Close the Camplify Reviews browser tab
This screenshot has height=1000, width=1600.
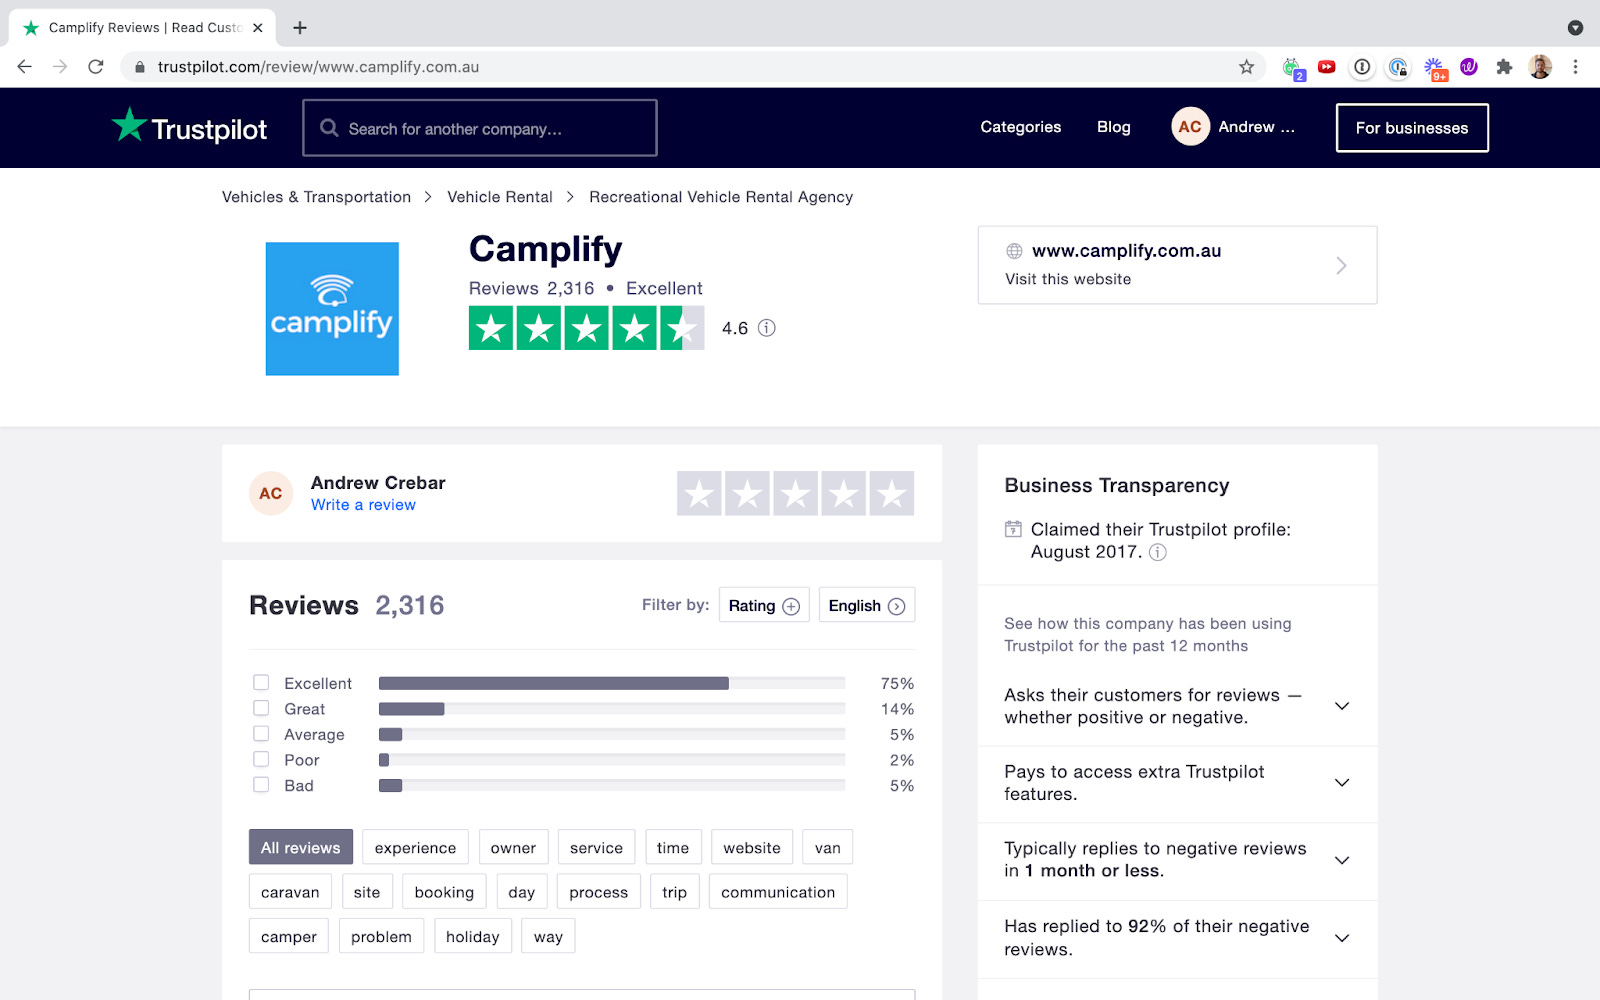[258, 28]
